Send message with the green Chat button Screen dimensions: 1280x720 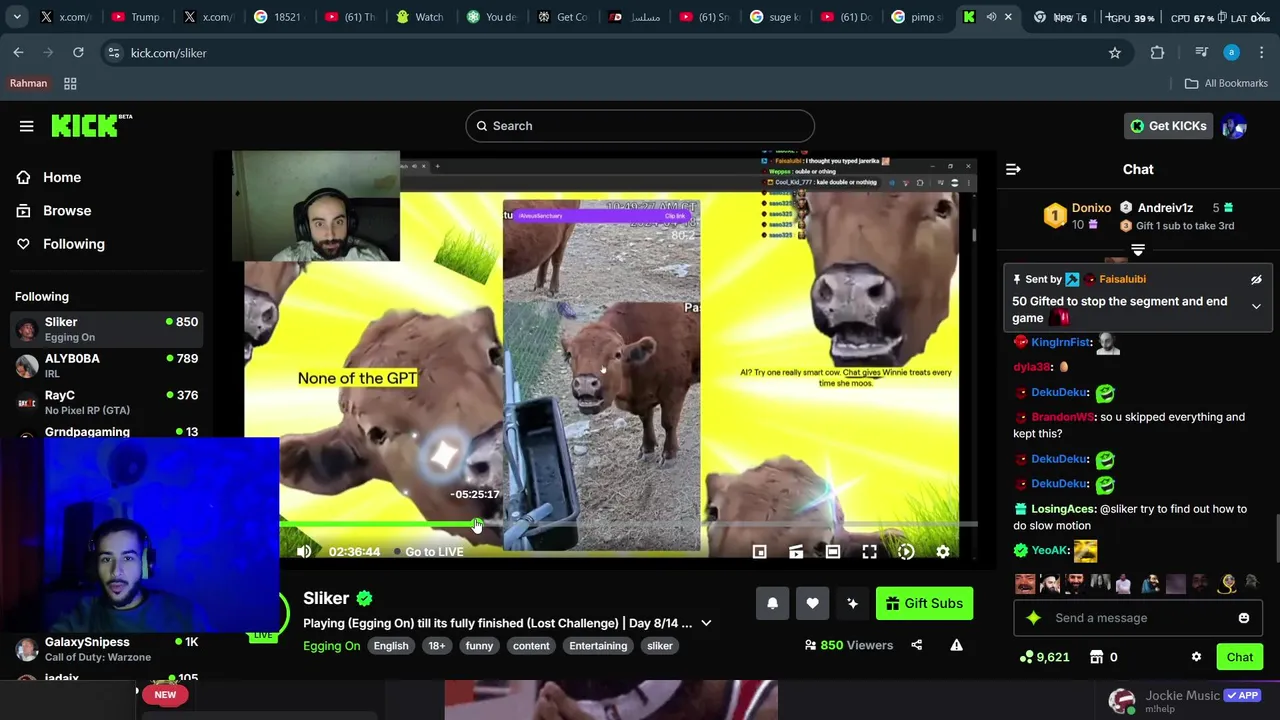(1240, 657)
